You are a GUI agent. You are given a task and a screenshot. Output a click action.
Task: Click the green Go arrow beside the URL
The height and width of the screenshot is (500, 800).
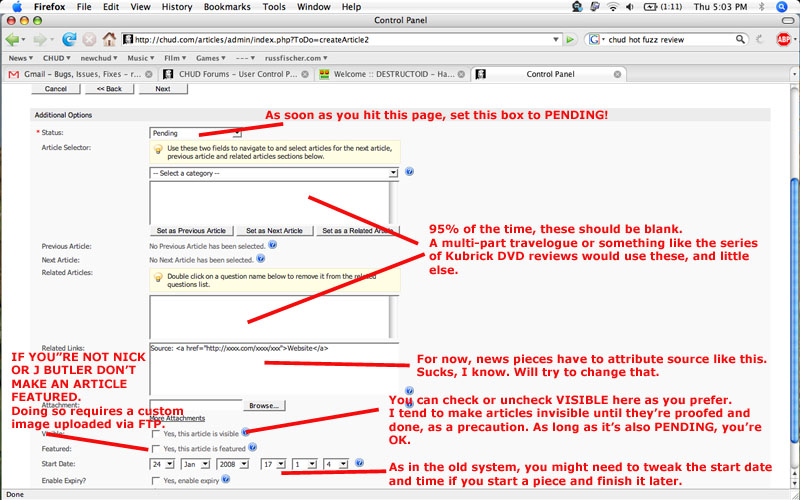(x=570, y=40)
